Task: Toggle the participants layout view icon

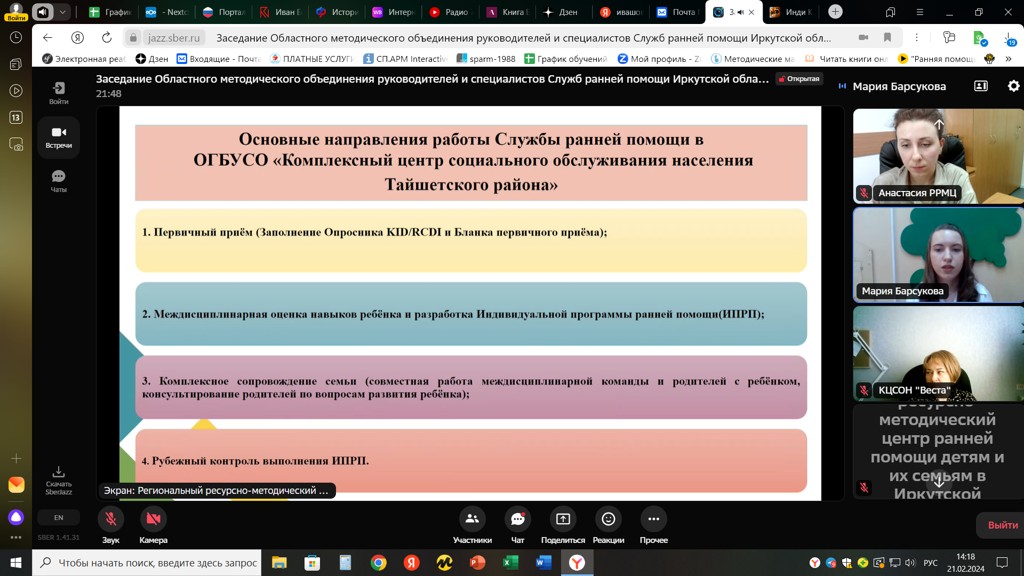Action: [981, 87]
